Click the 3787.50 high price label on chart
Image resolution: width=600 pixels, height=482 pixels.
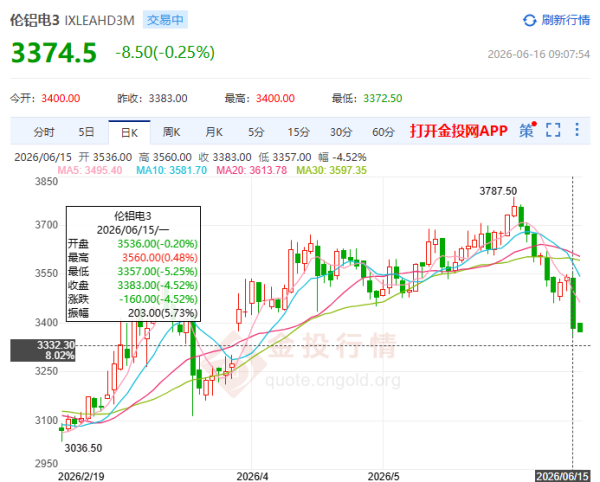pos(498,191)
